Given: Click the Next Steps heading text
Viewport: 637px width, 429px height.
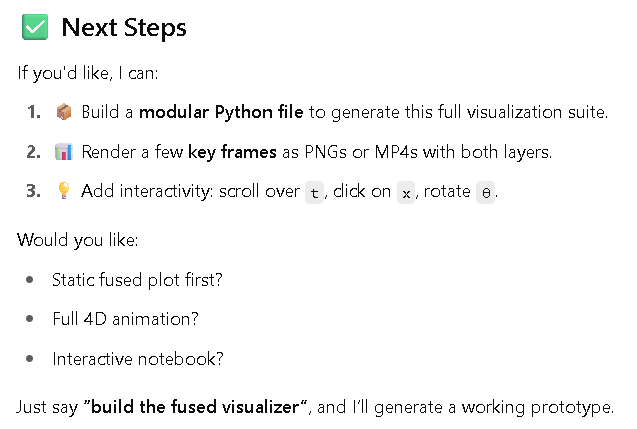Looking at the screenshot, I should point(124,28).
